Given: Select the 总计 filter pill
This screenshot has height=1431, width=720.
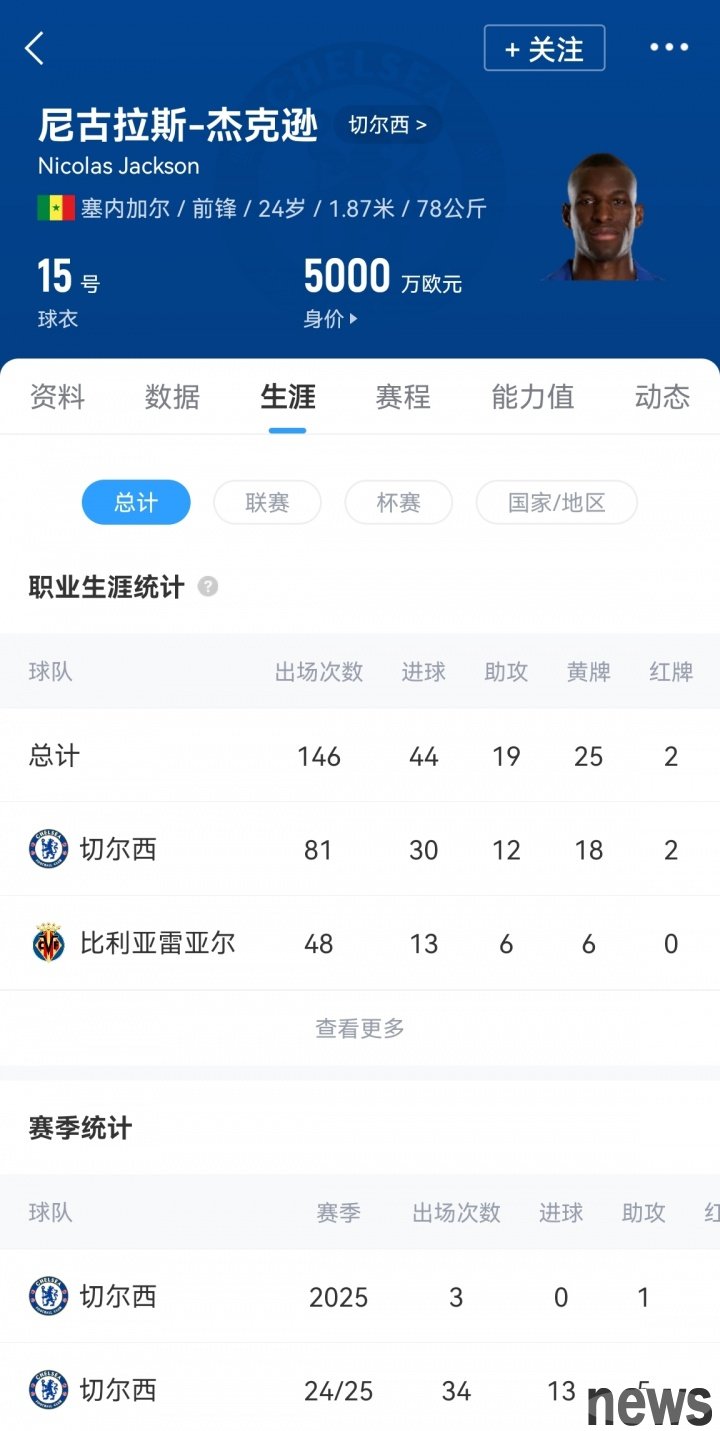Looking at the screenshot, I should click(x=136, y=502).
